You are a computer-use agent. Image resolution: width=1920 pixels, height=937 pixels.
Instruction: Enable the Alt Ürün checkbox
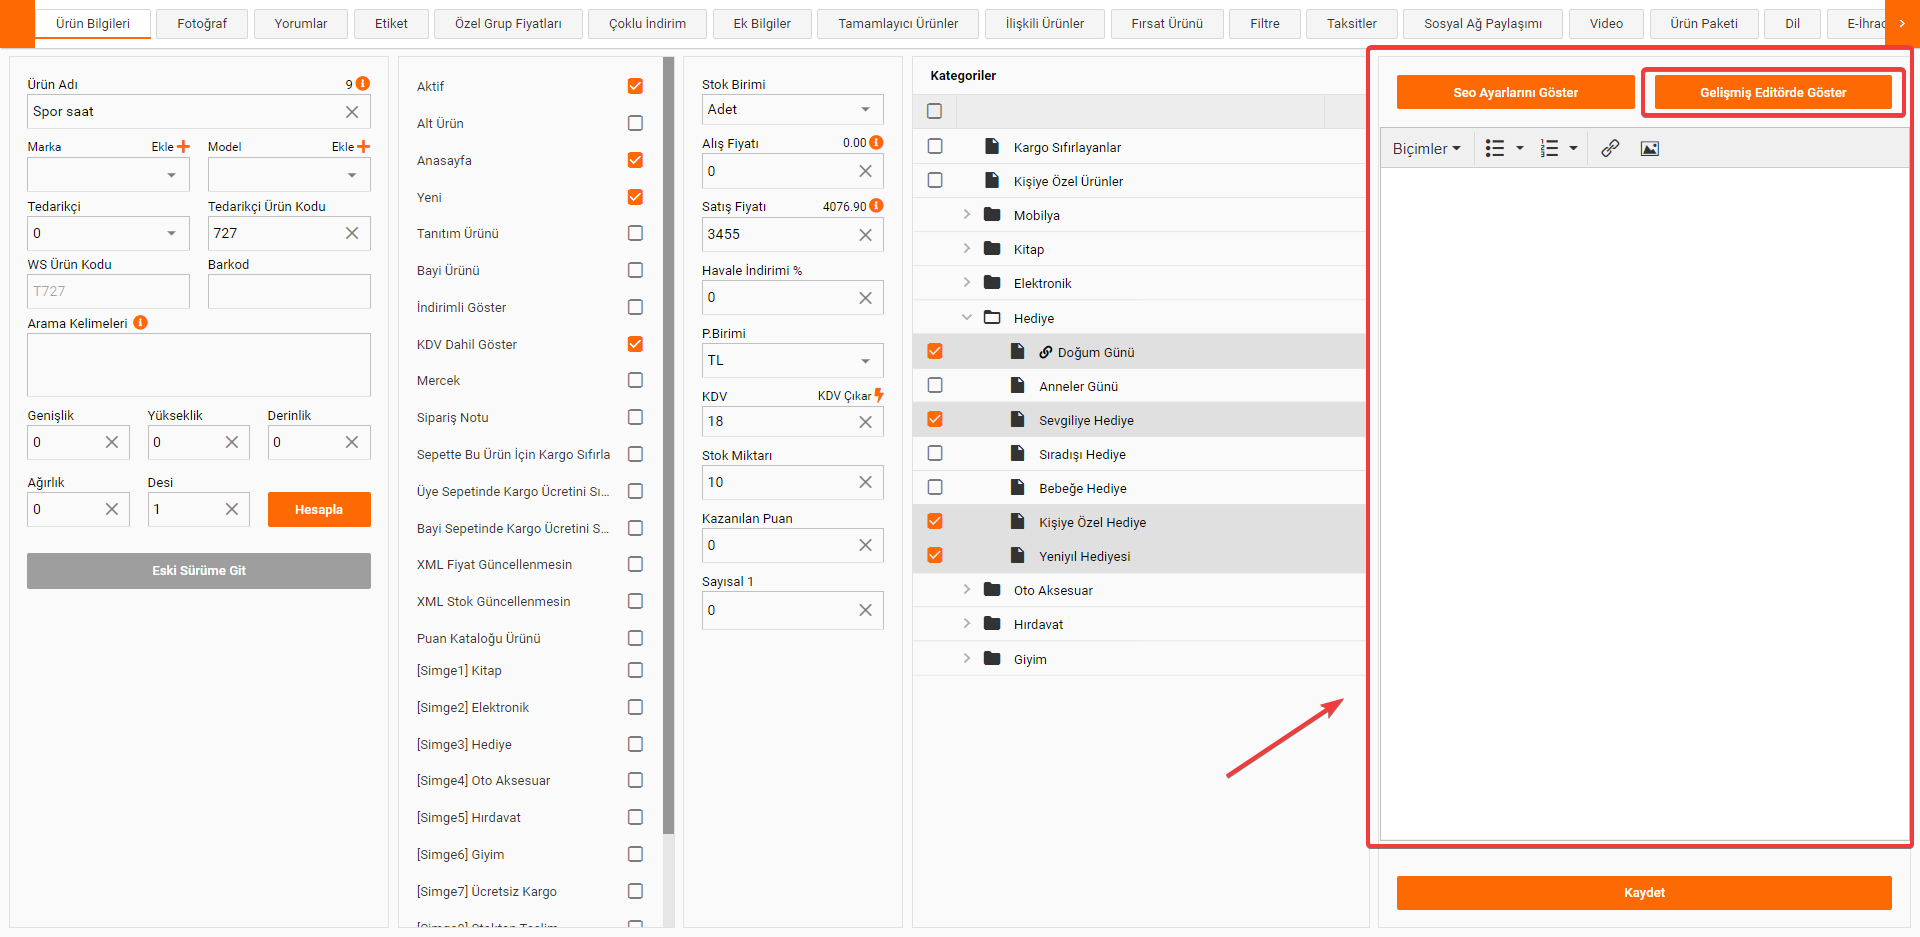tap(635, 123)
